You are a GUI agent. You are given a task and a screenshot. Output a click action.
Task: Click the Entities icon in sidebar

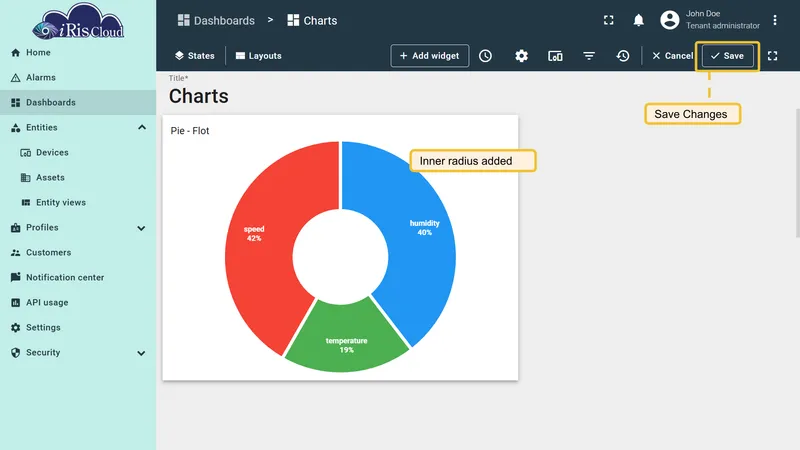tap(15, 128)
